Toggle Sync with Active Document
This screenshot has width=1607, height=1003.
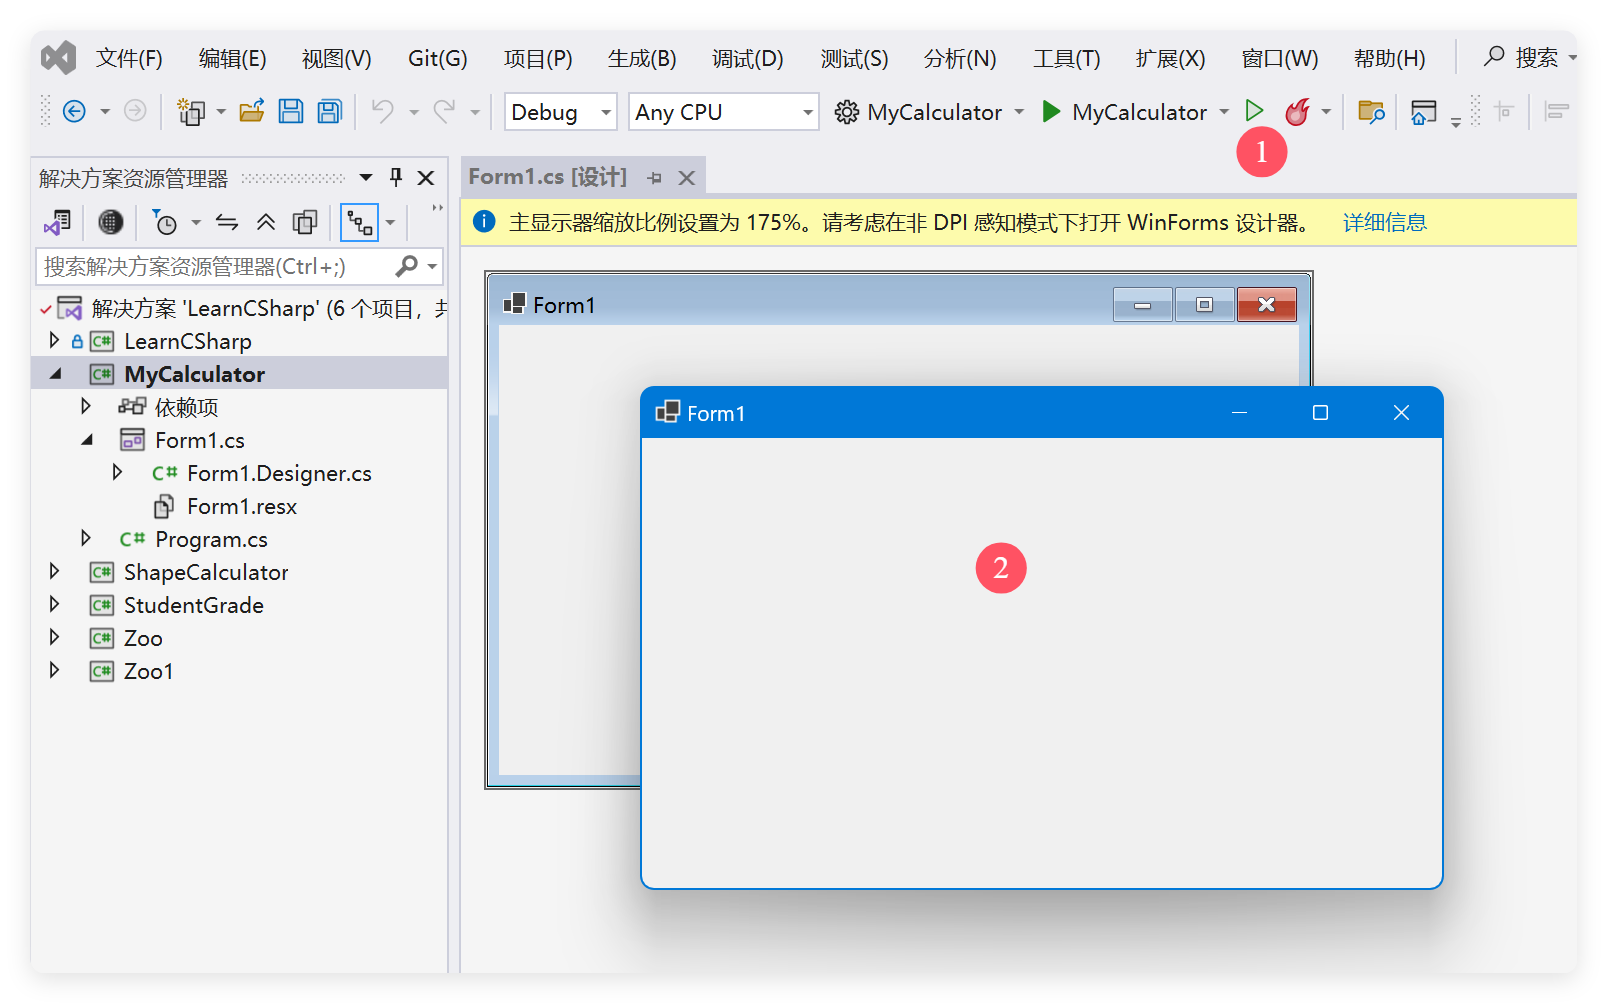click(x=227, y=222)
